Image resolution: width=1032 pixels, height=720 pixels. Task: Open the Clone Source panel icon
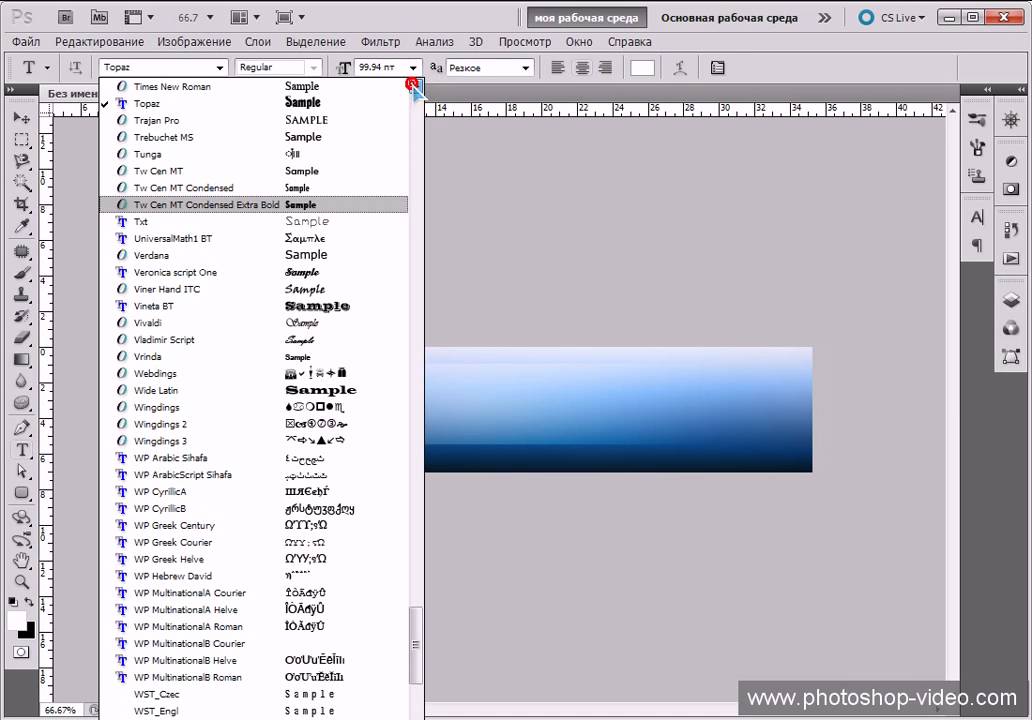[x=977, y=176]
